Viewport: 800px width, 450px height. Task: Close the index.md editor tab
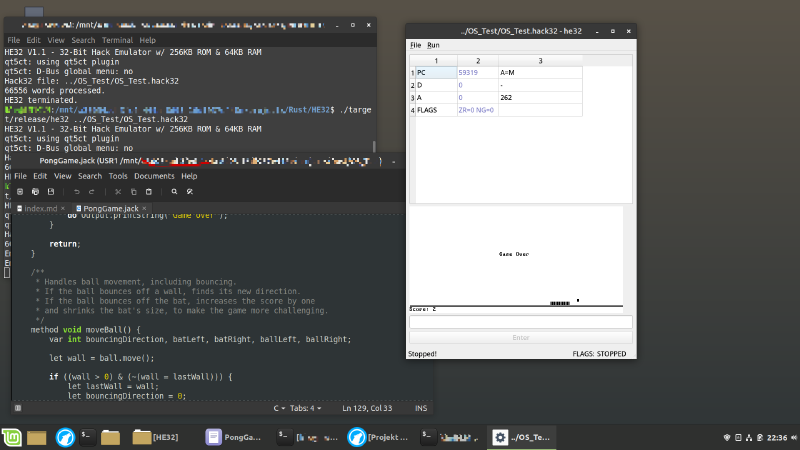65,208
